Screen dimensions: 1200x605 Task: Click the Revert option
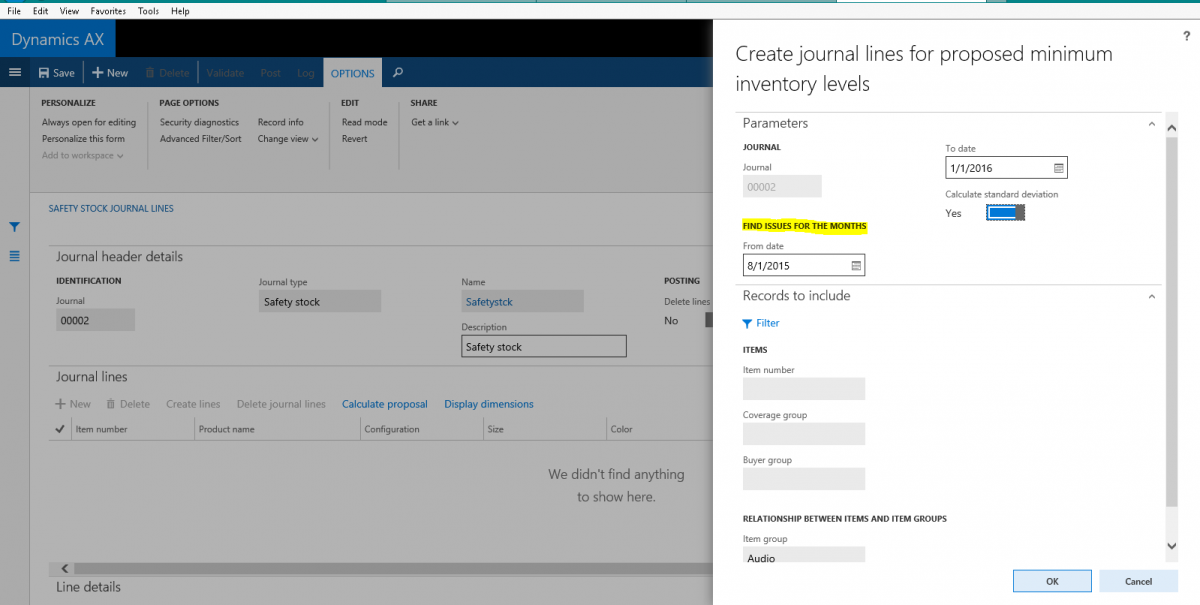(354, 139)
